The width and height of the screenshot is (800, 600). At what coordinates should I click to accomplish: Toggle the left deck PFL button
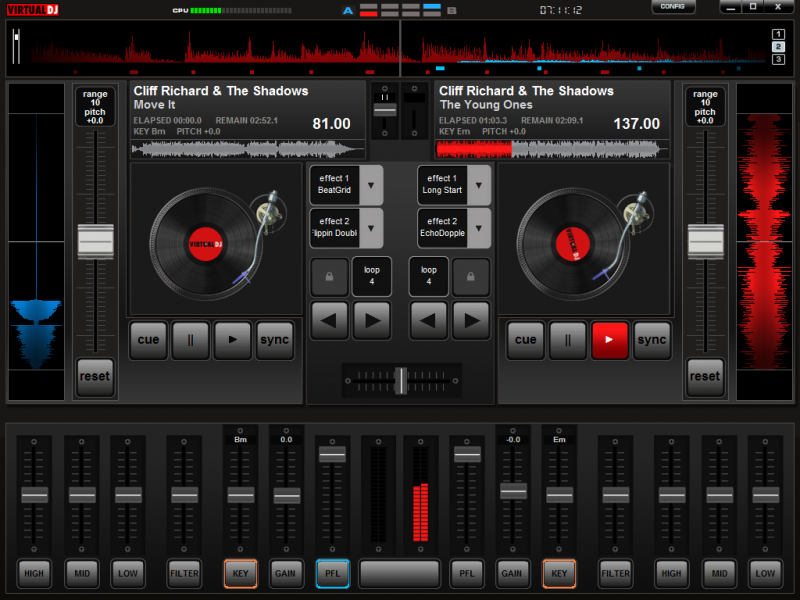(332, 573)
